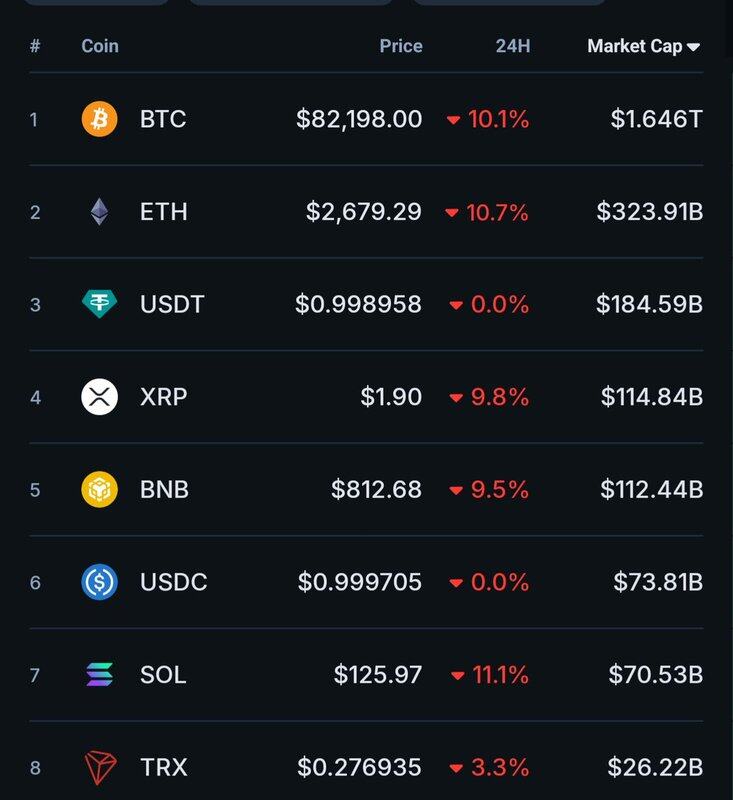Click the Tether USDT icon
The image size is (733, 800).
click(99, 305)
